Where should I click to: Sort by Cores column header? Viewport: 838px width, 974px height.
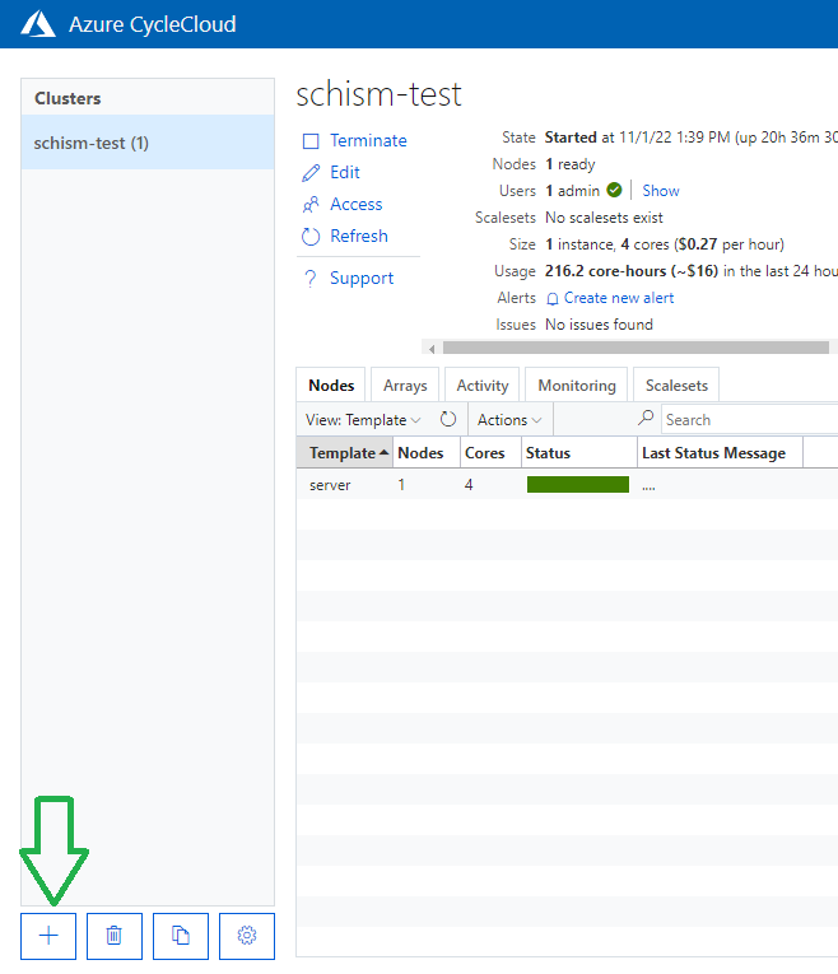click(491, 453)
